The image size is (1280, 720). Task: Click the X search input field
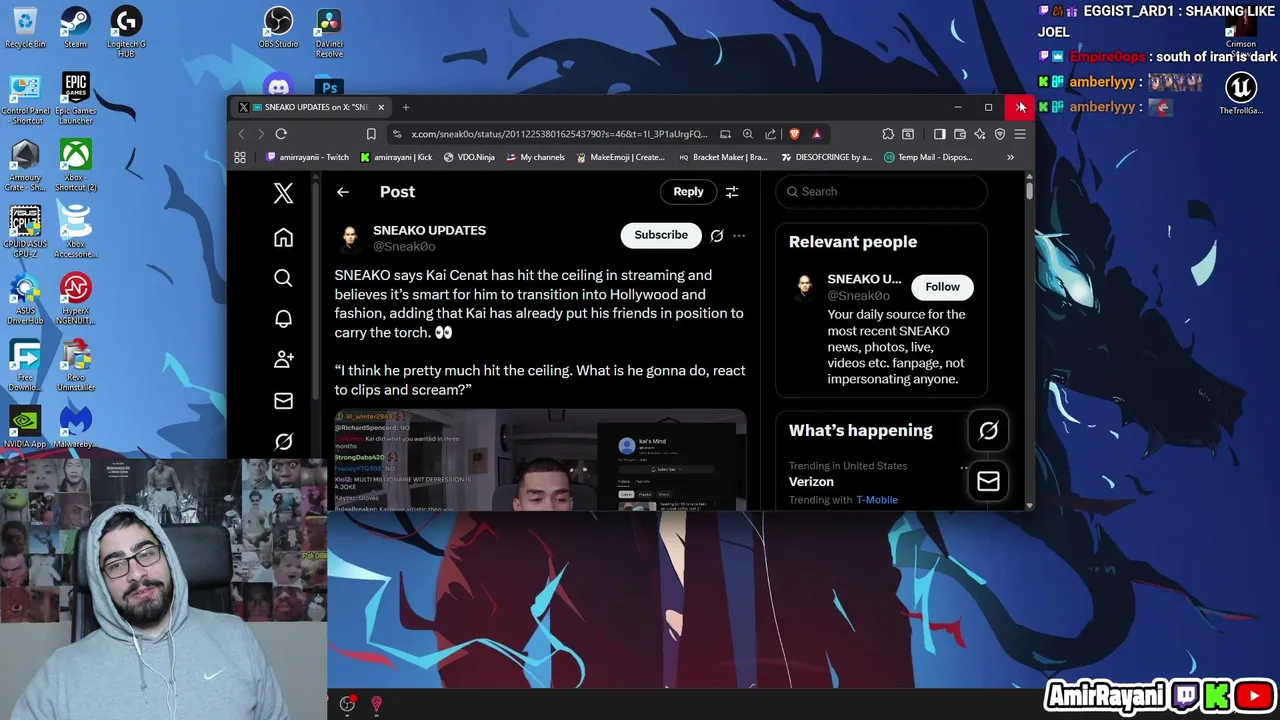[881, 192]
